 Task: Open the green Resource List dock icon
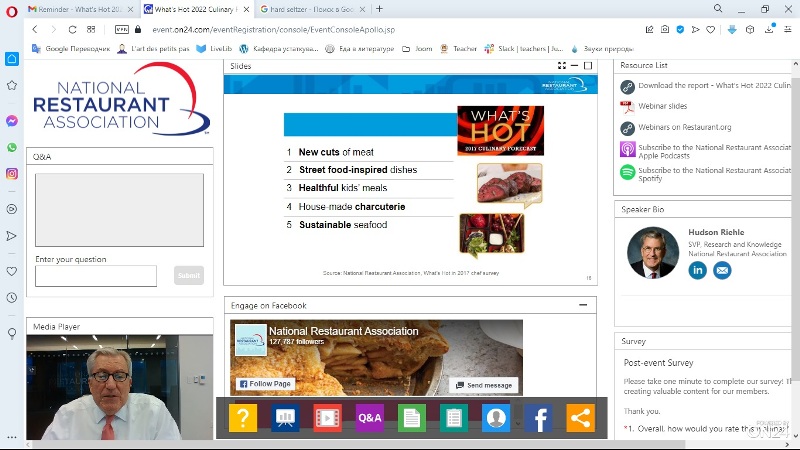(x=412, y=418)
